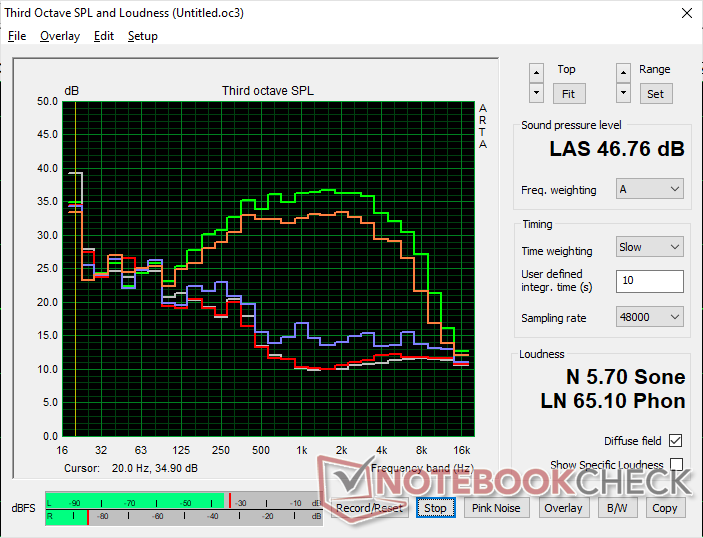Expand the Time weighting dropdown
703x538 pixels.
(650, 247)
